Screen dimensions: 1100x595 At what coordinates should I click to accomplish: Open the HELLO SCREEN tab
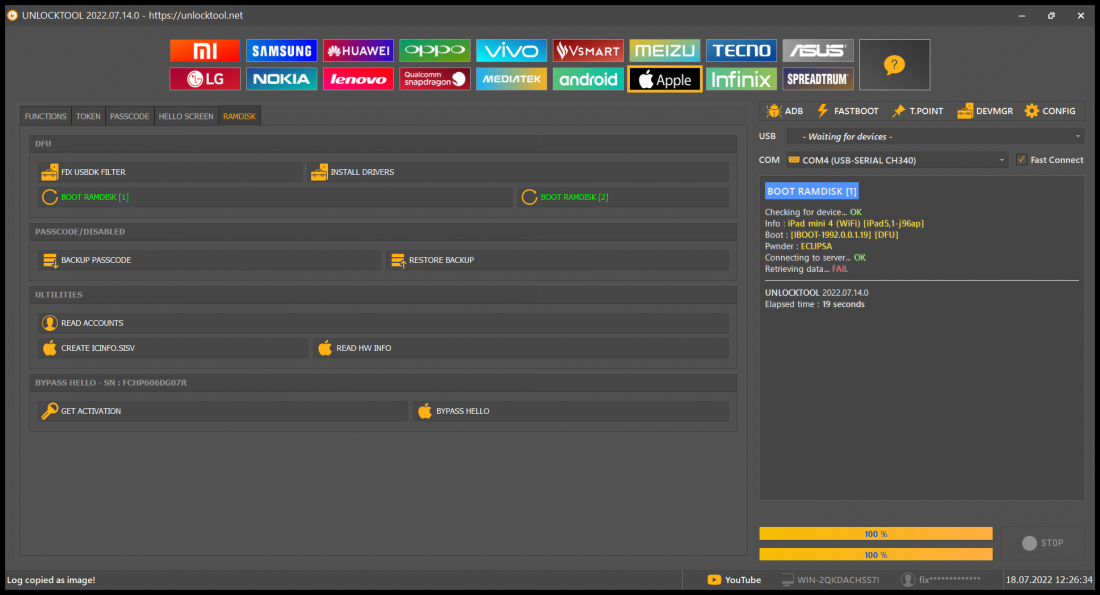pos(186,116)
